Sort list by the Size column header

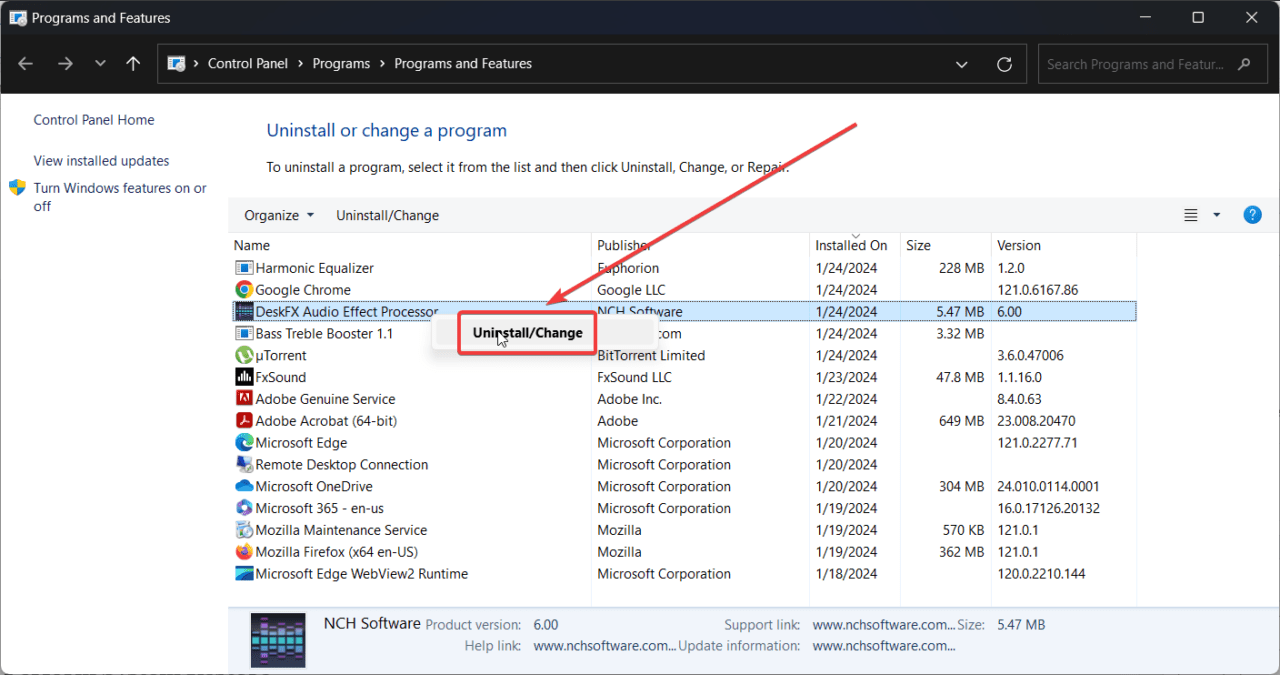point(918,245)
